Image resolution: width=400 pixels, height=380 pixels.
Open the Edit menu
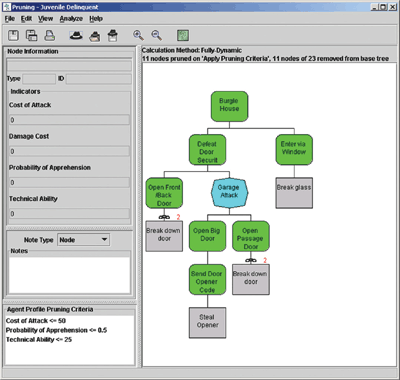pos(26,19)
